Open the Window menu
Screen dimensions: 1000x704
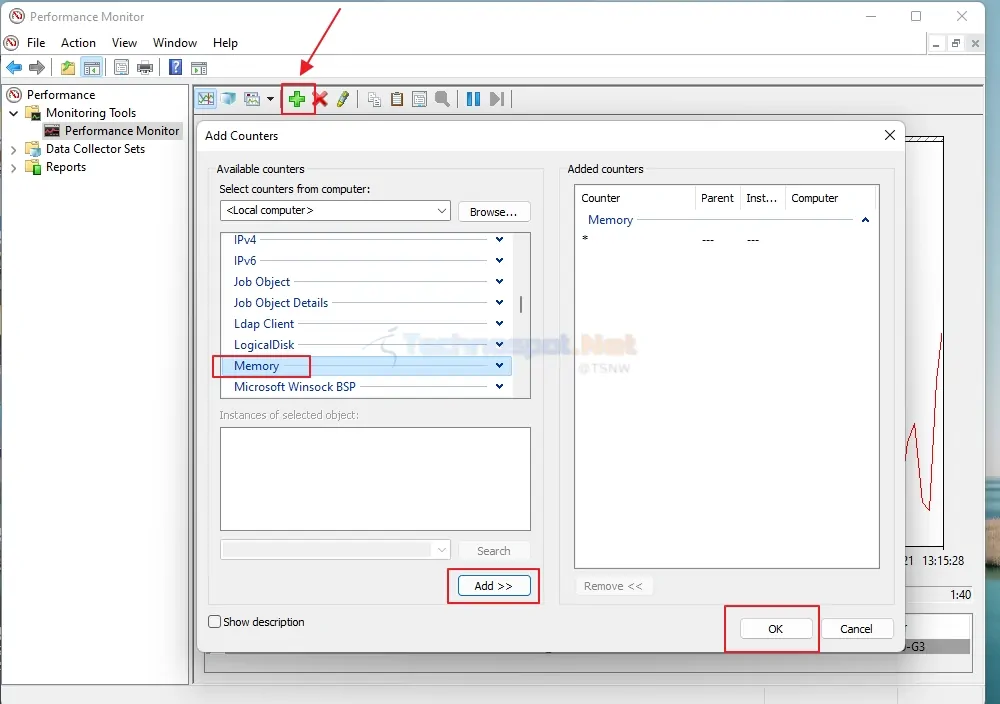coord(175,43)
